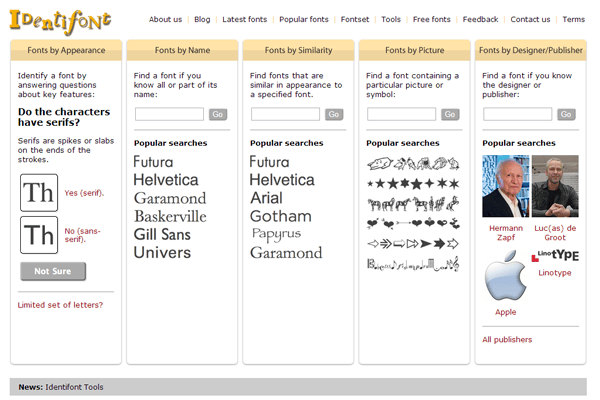The width and height of the screenshot is (600, 400).
Task: Click the Not Sure button
Action: [53, 271]
